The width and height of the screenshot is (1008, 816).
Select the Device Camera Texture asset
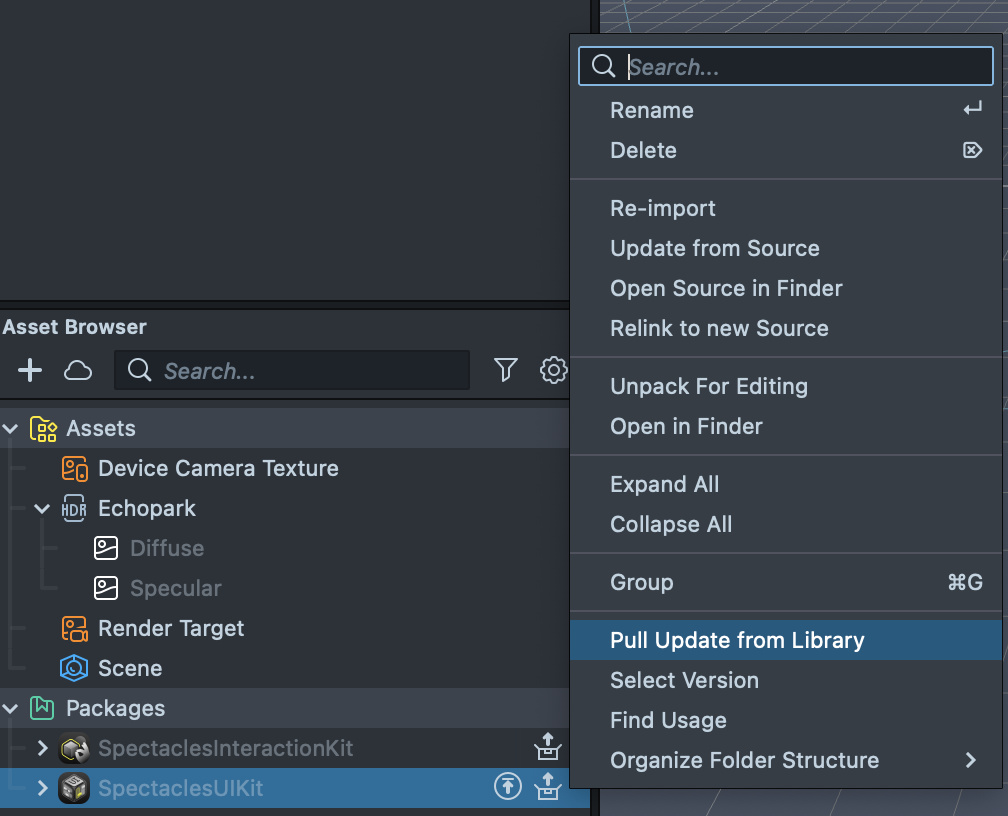click(x=217, y=468)
